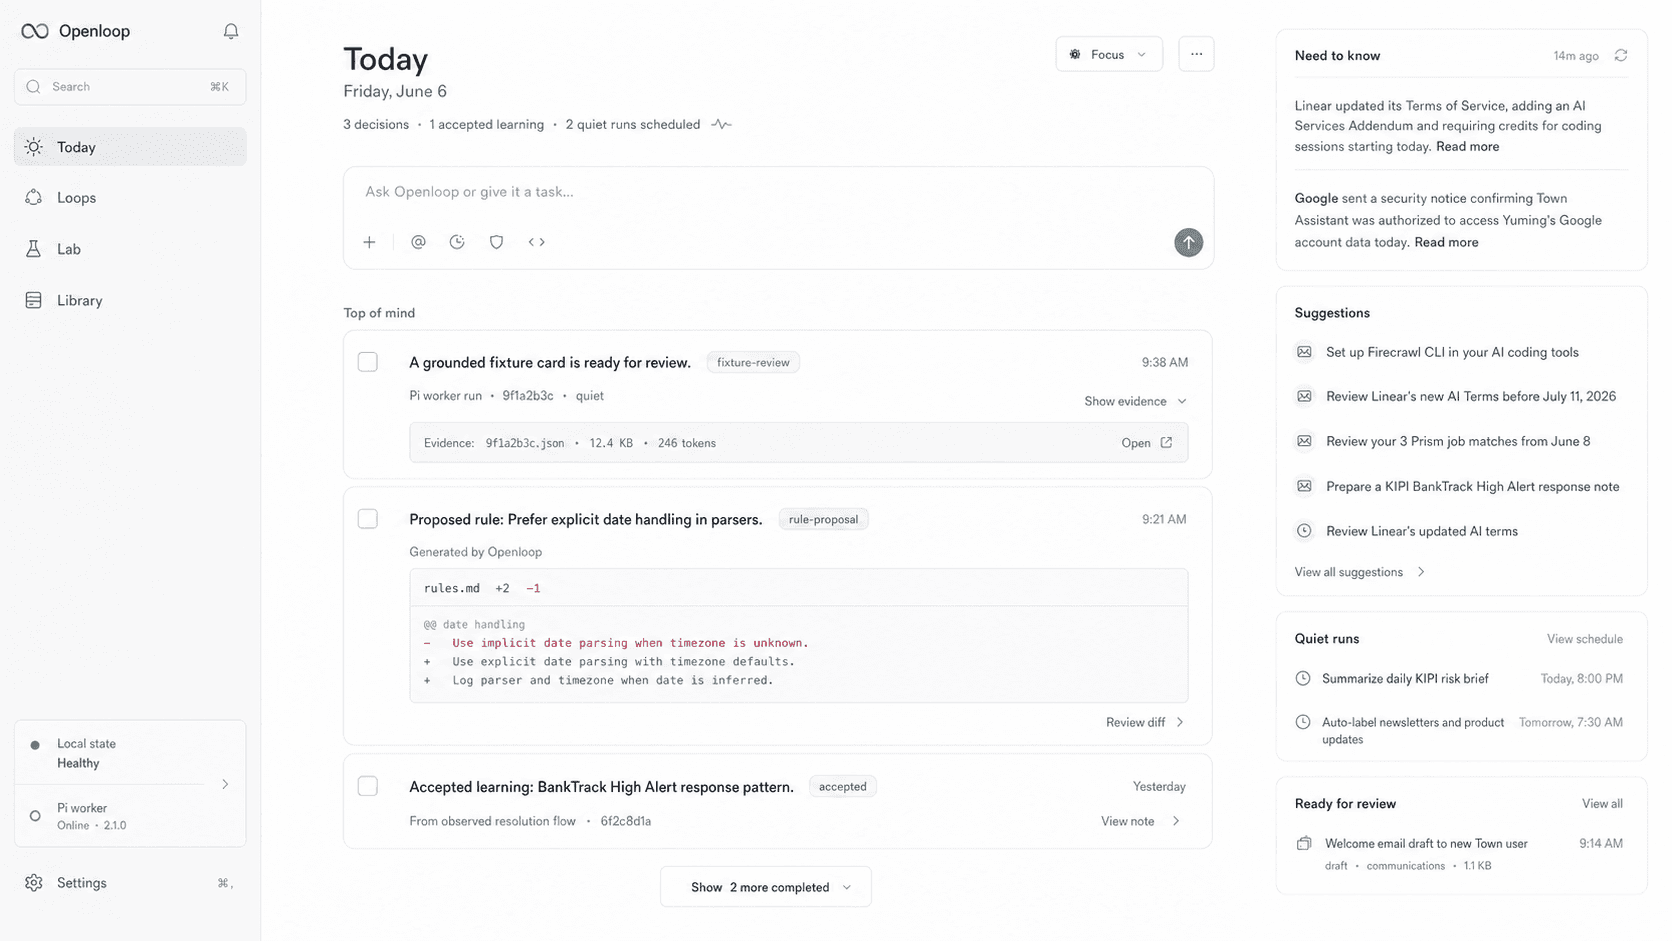The height and width of the screenshot is (941, 1672).
Task: Click the 1 accepted learning summary text
Action: pos(487,125)
